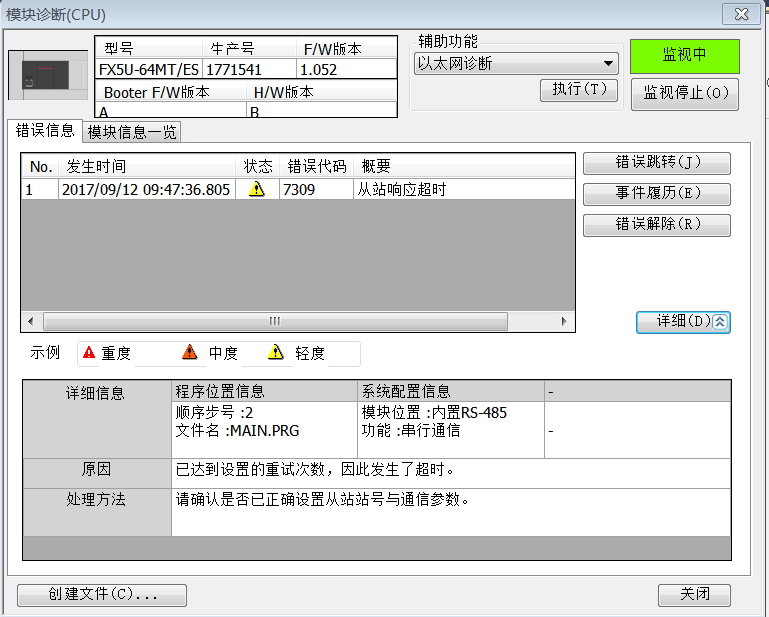This screenshot has height=617, width=769.
Task: Click the 错误跳转(J) button
Action: (656, 163)
